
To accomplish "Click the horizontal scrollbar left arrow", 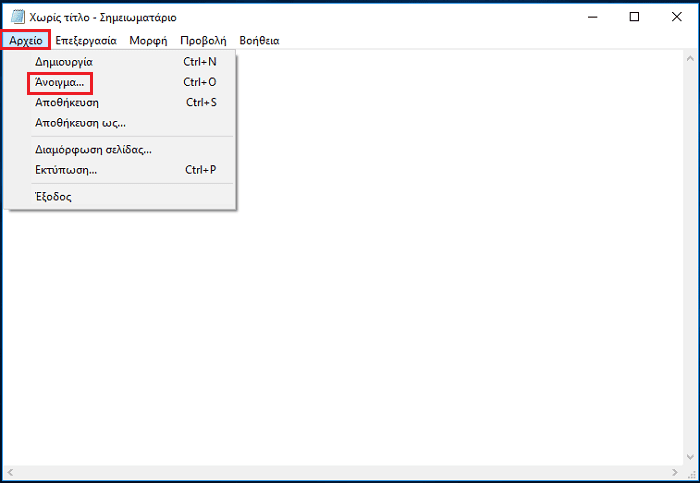I will [x=10, y=472].
